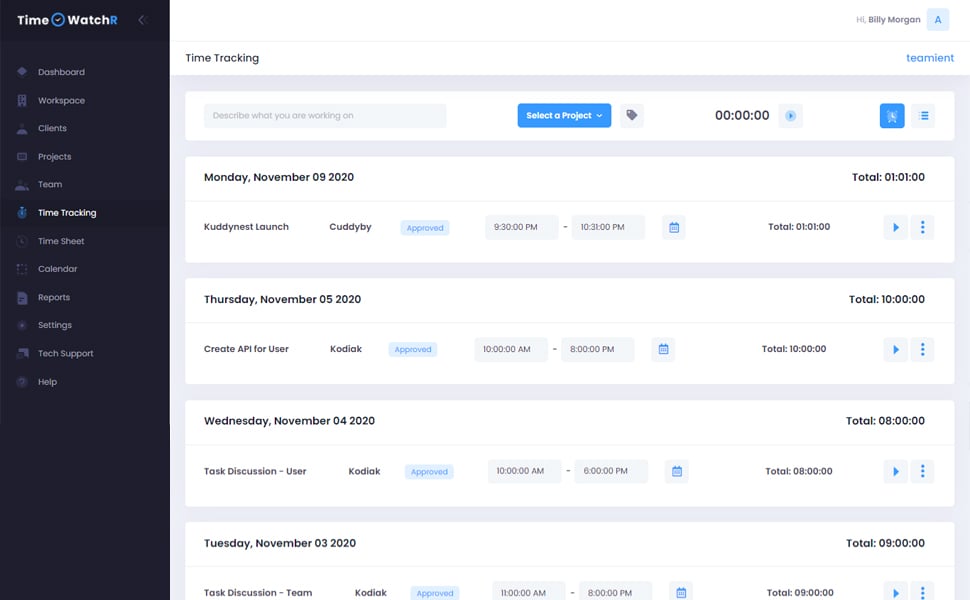
Task: Expand the Select a Project dropdown
Action: tap(564, 115)
